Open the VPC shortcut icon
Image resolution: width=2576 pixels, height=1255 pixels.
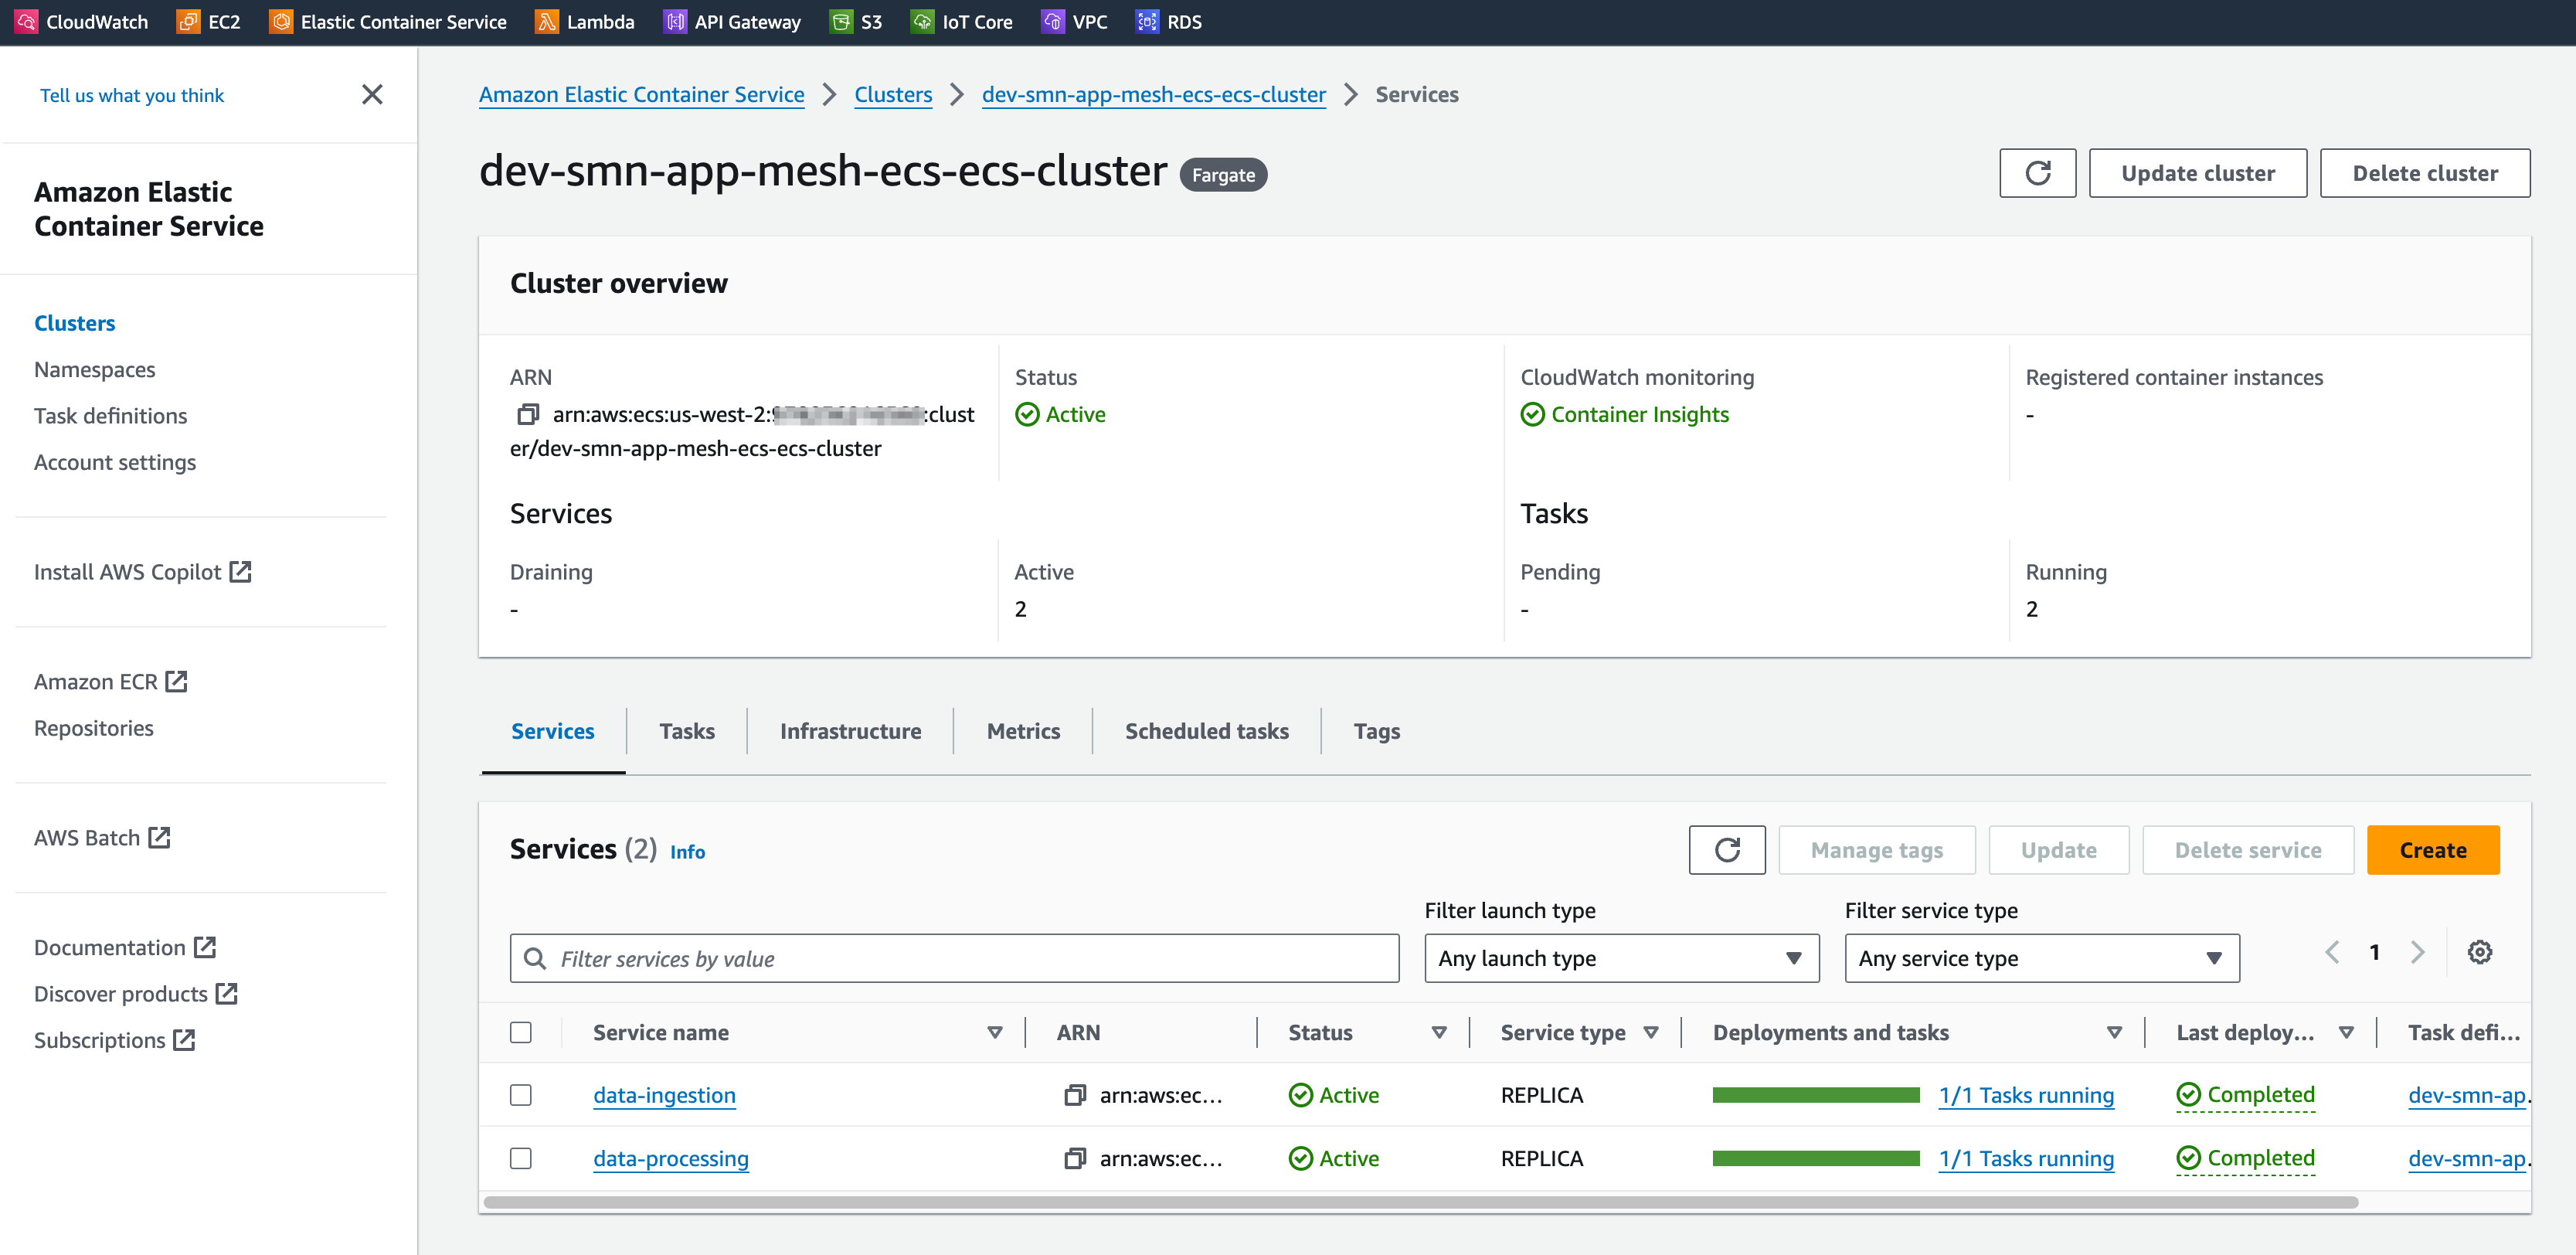click(1053, 21)
